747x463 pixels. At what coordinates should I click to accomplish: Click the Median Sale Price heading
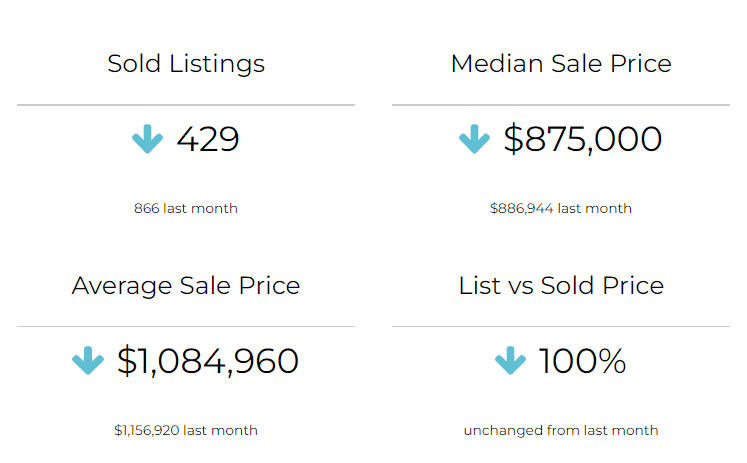tap(561, 64)
